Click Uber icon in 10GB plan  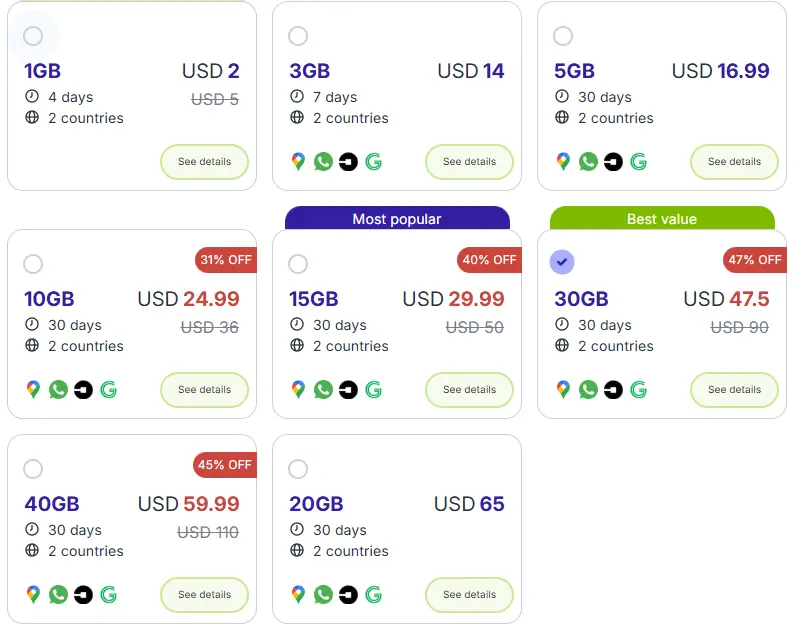pos(83,389)
